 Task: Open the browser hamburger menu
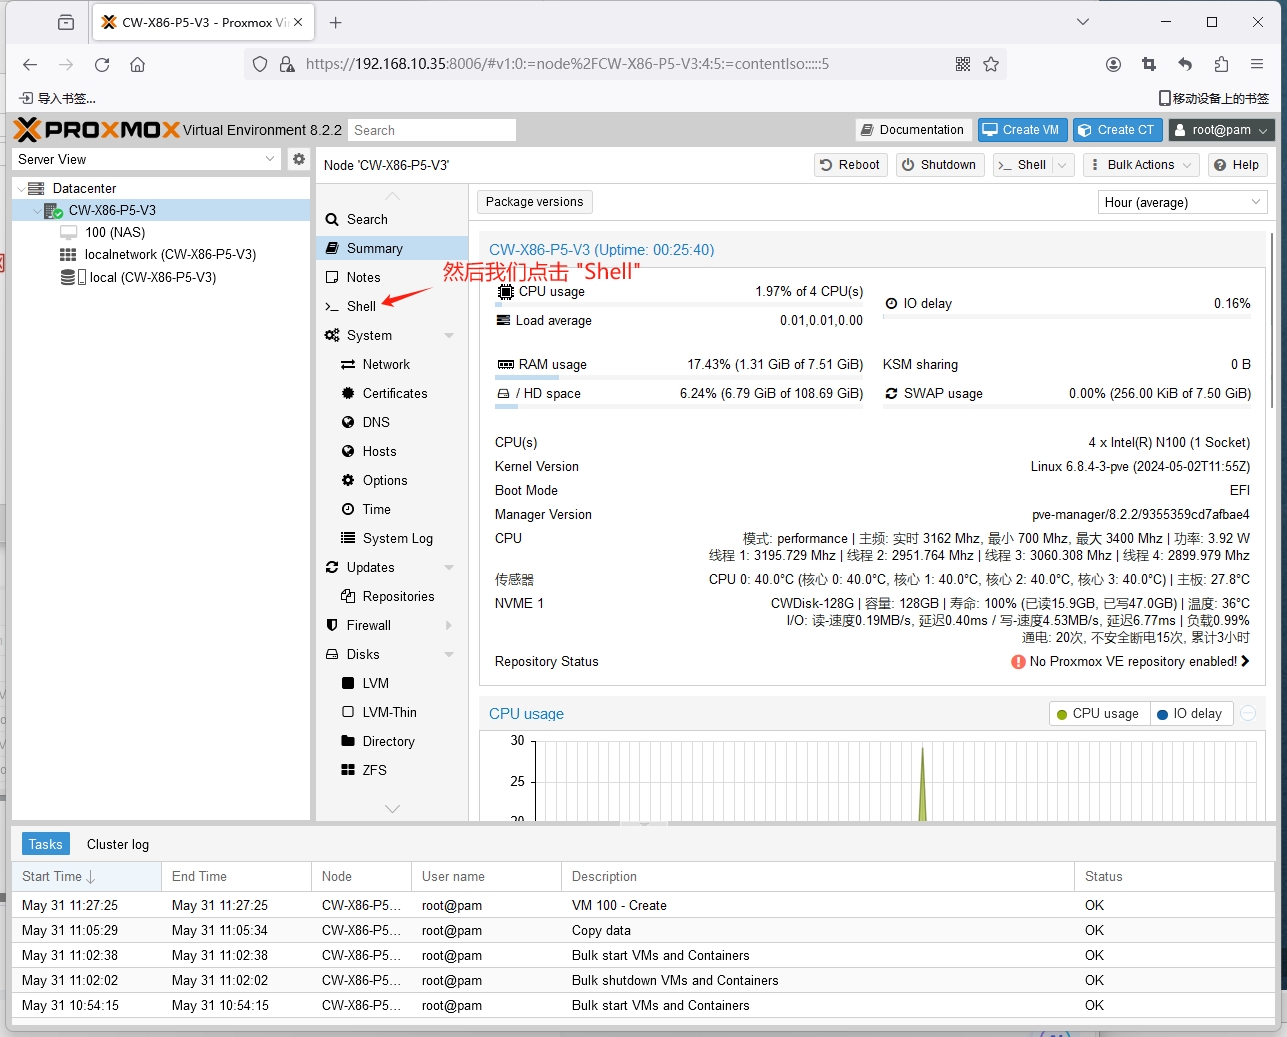(x=1257, y=64)
